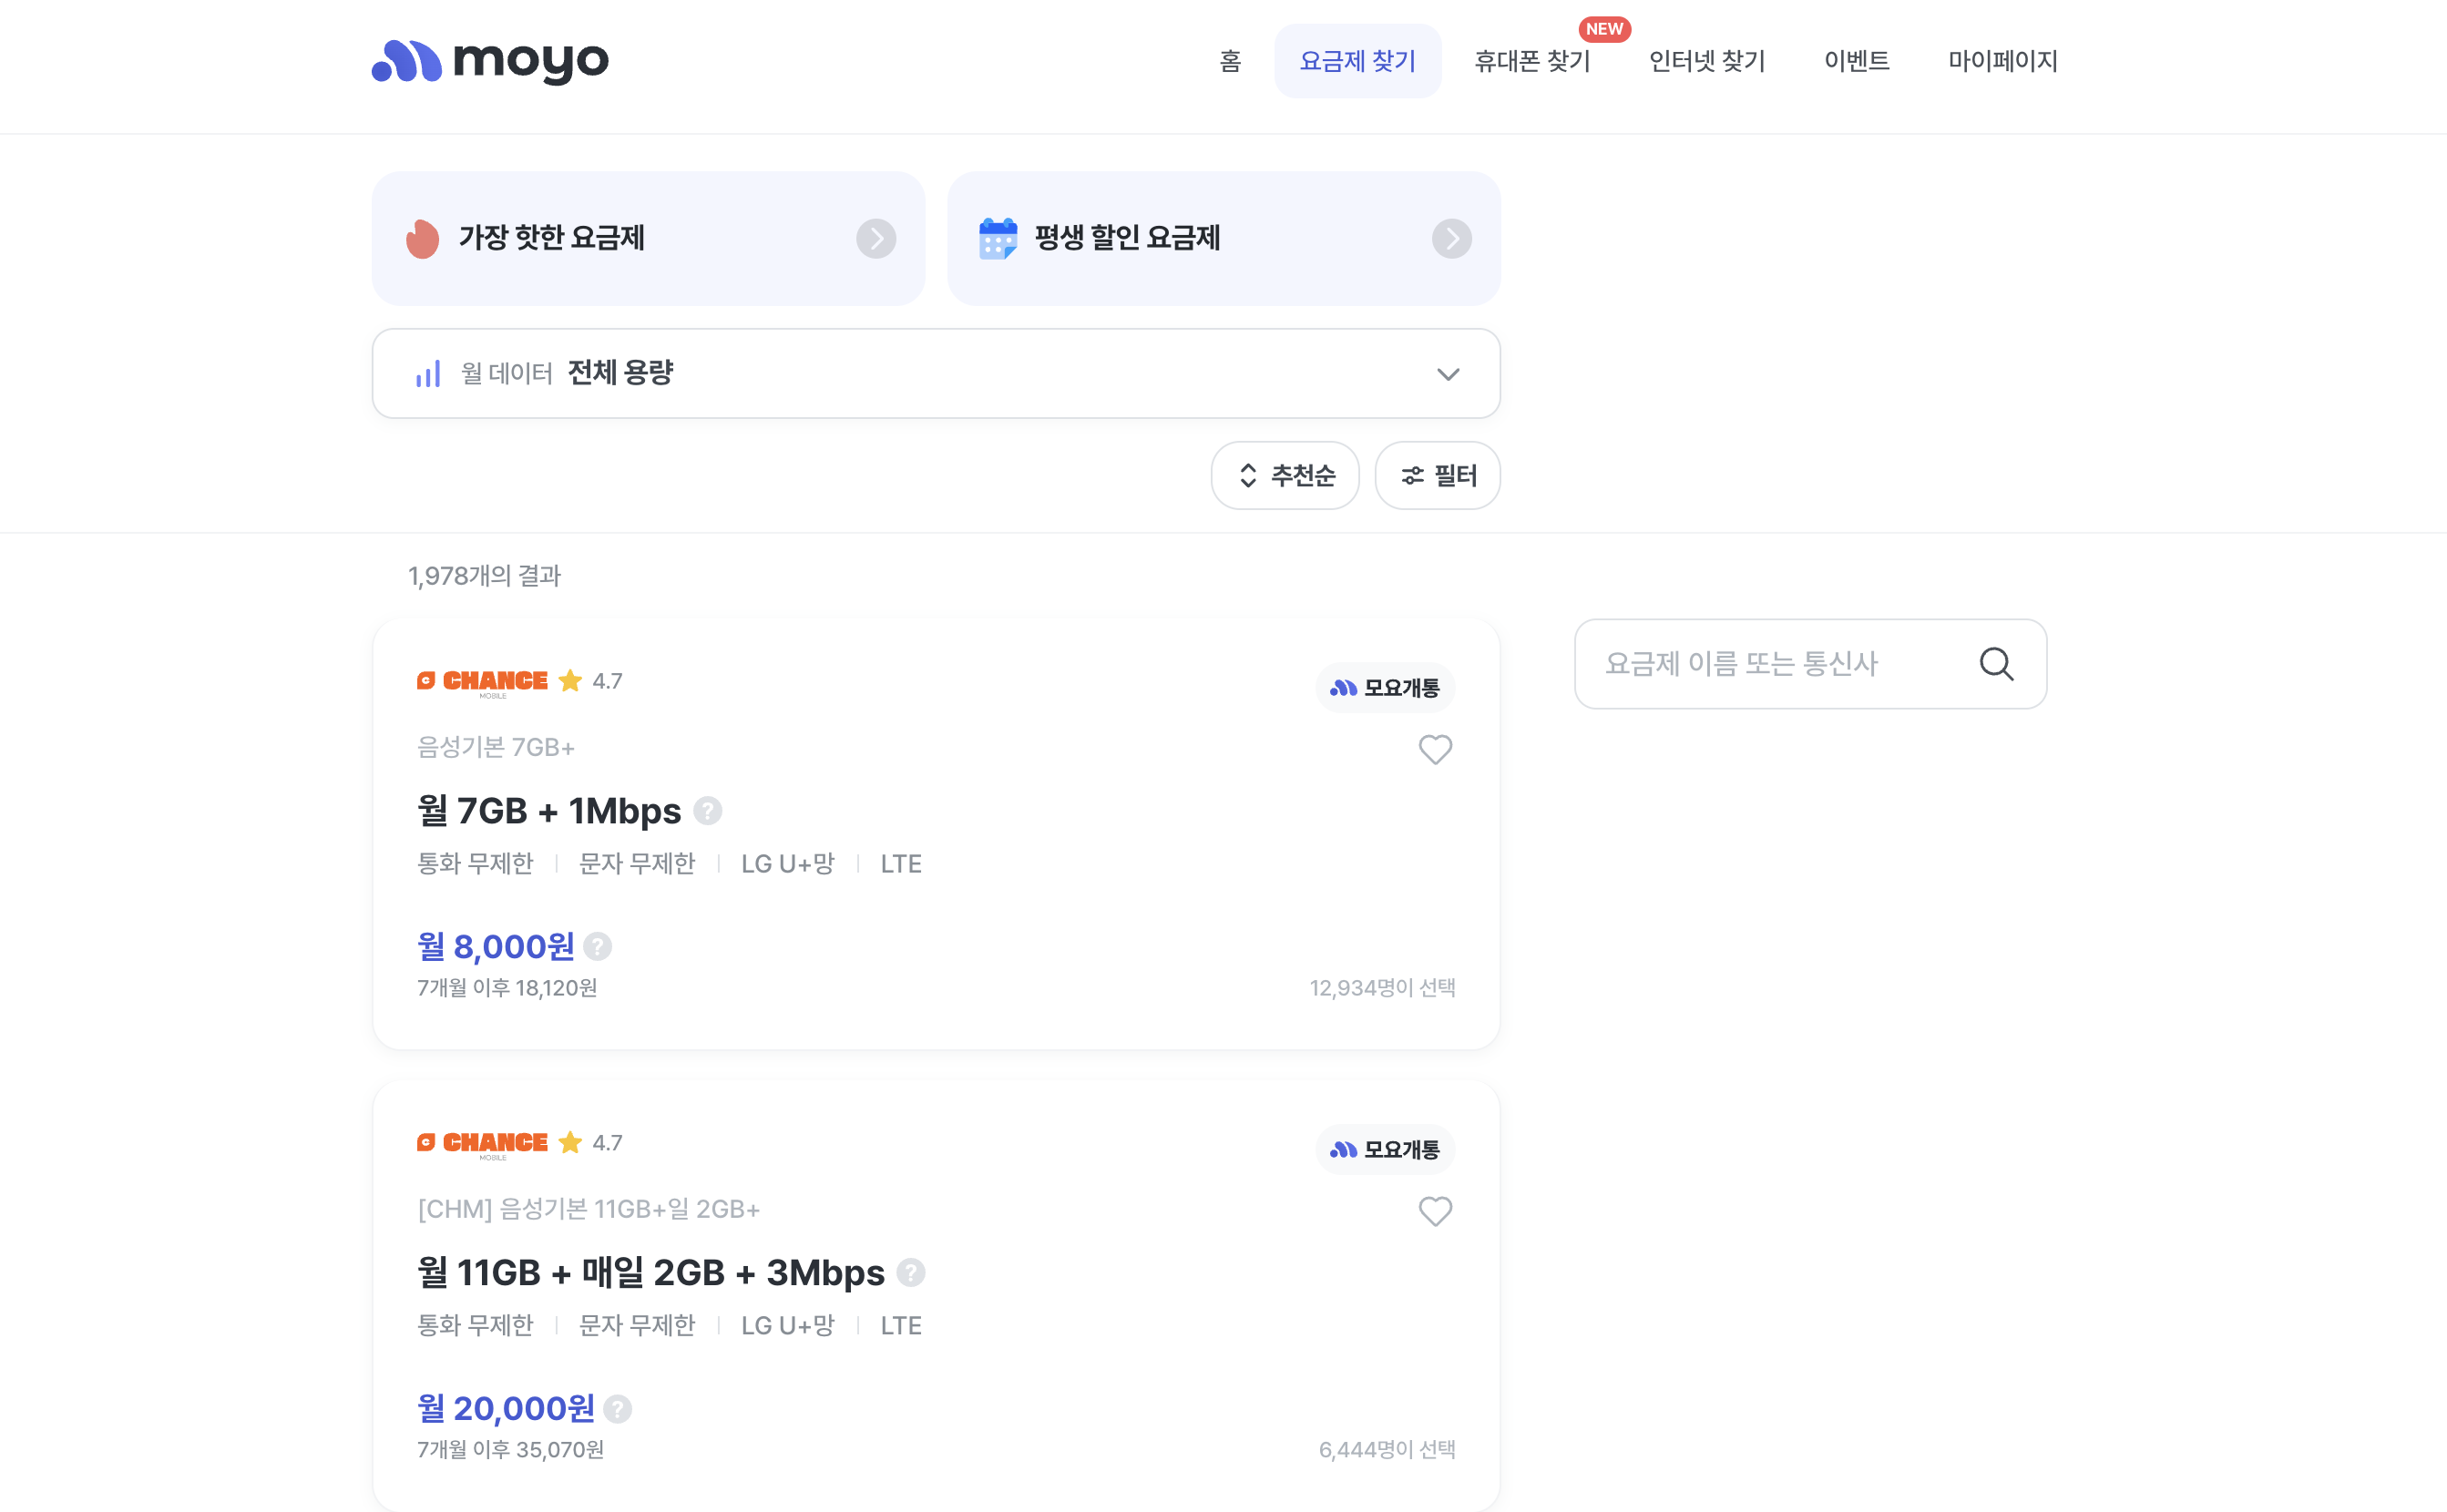Viewport: 2447px width, 1512px height.
Task: Click help icon beside 월 7GB + 1Mbps
Action: tap(708, 811)
